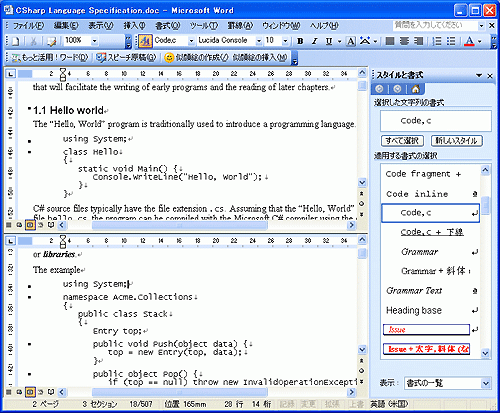Open the Lucida Console font dropdown
The width and height of the screenshot is (500, 413).
[259, 41]
